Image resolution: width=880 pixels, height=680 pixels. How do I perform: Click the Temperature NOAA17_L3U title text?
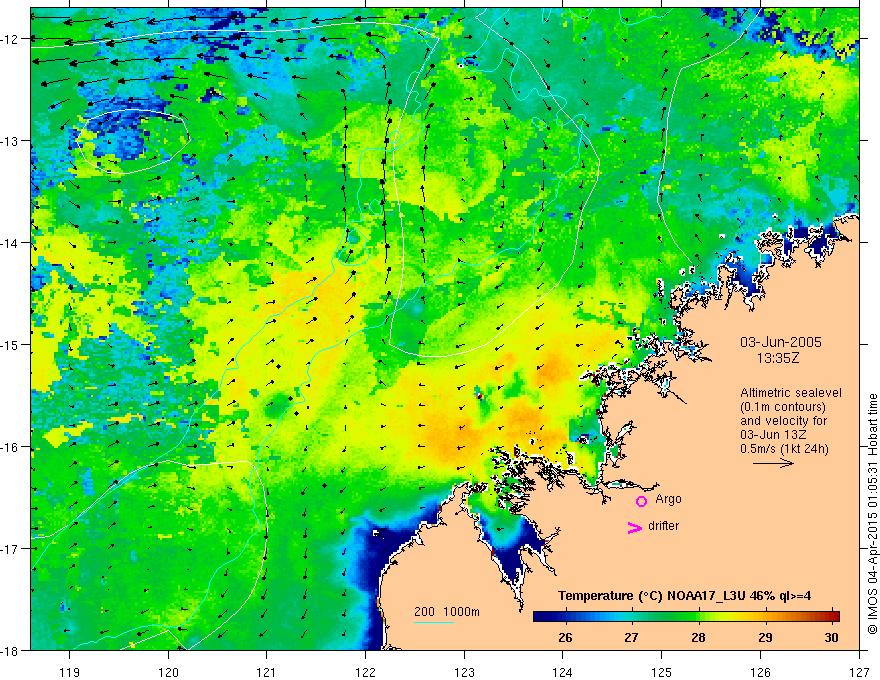tap(684, 596)
